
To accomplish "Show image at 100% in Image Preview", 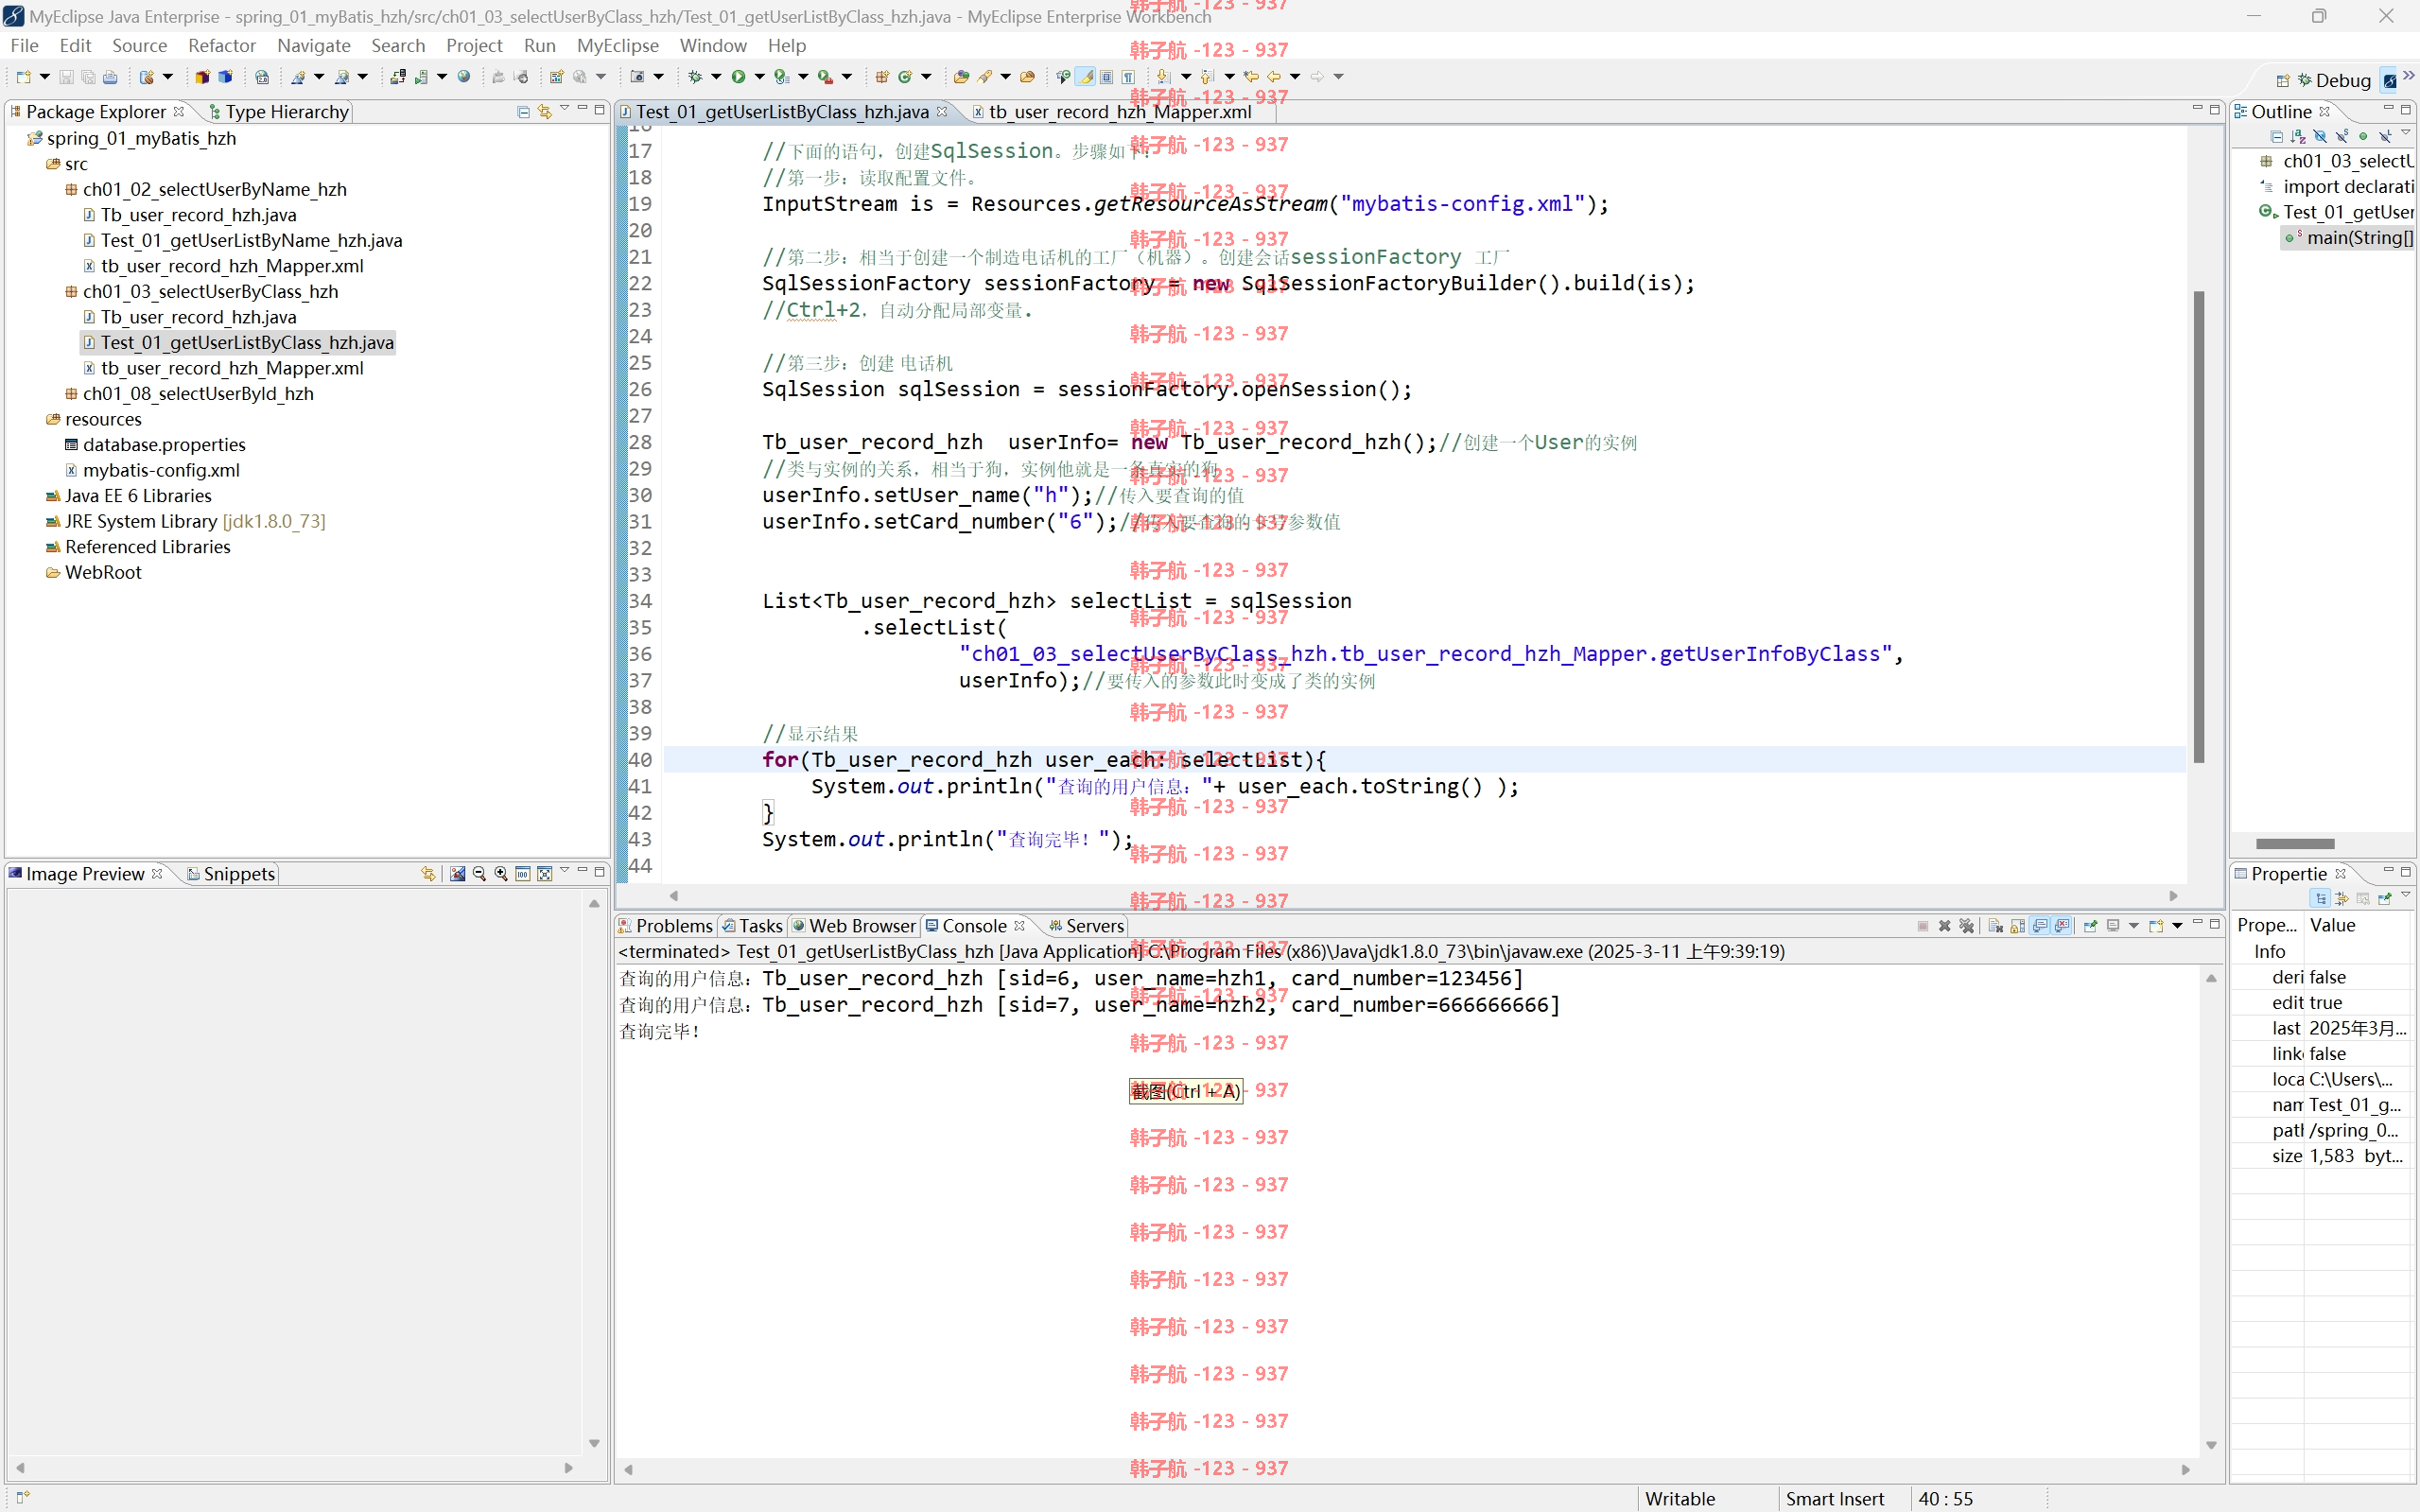I will point(523,873).
